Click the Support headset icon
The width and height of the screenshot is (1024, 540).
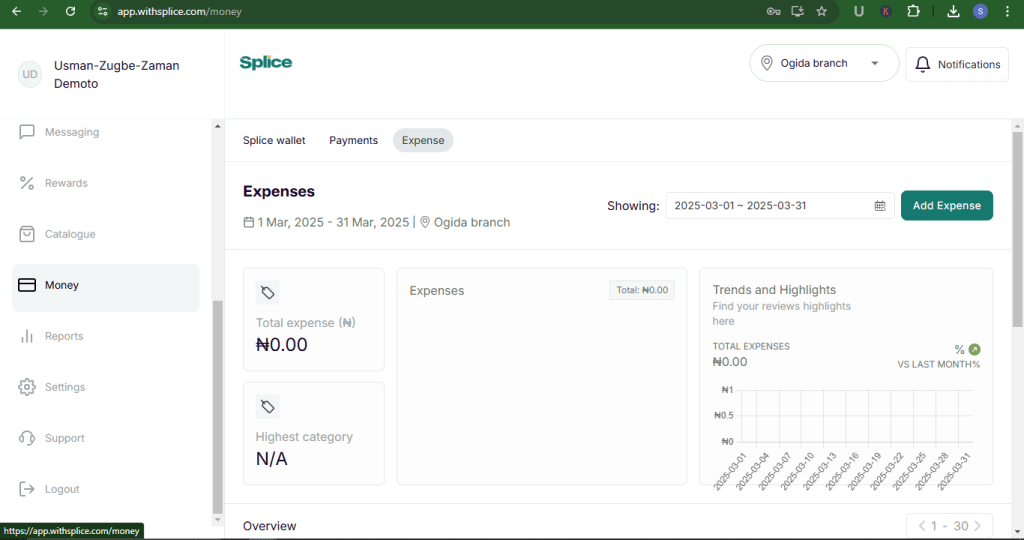(27, 437)
